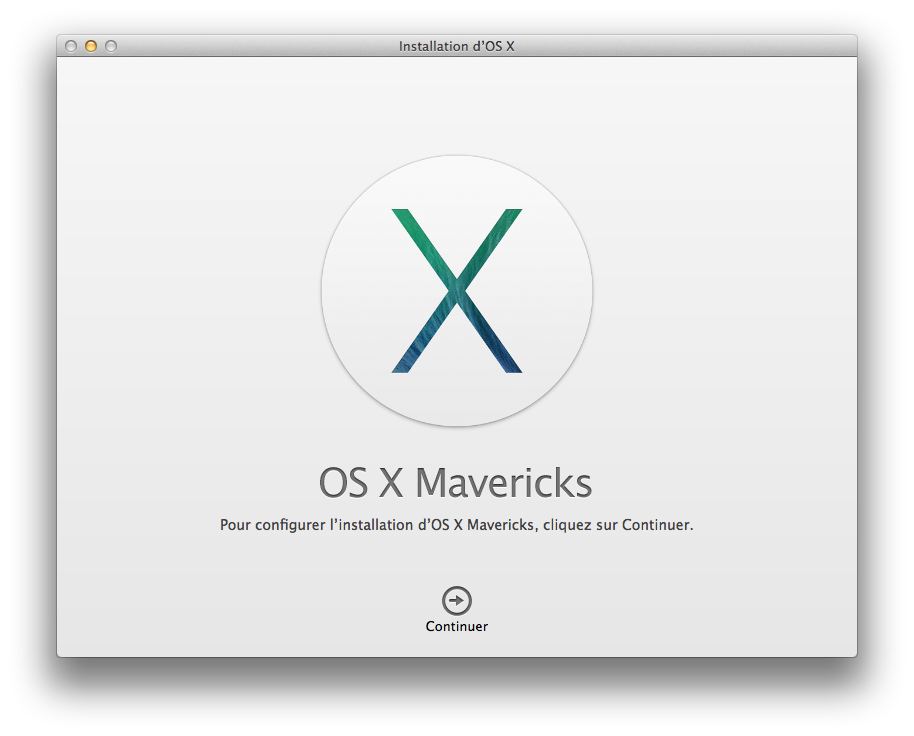Viewport: 914px width, 736px height.
Task: Minimize the window with the yellow button
Action: (91, 46)
